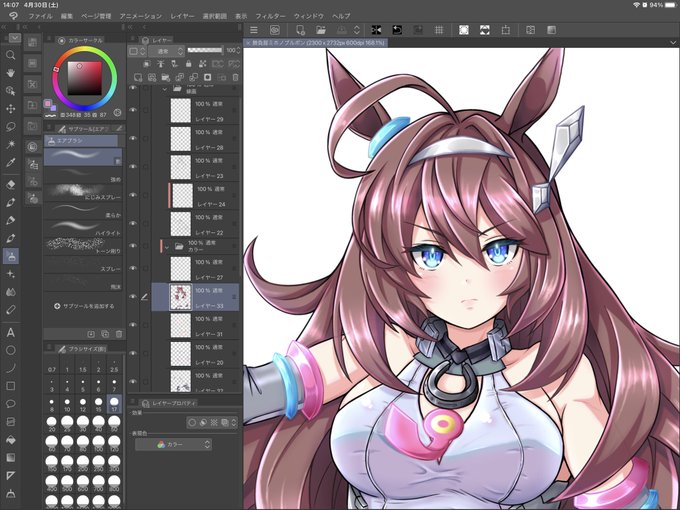Hide レイヤー 24 with its eye icon
The height and width of the screenshot is (510, 680).
tap(133, 195)
